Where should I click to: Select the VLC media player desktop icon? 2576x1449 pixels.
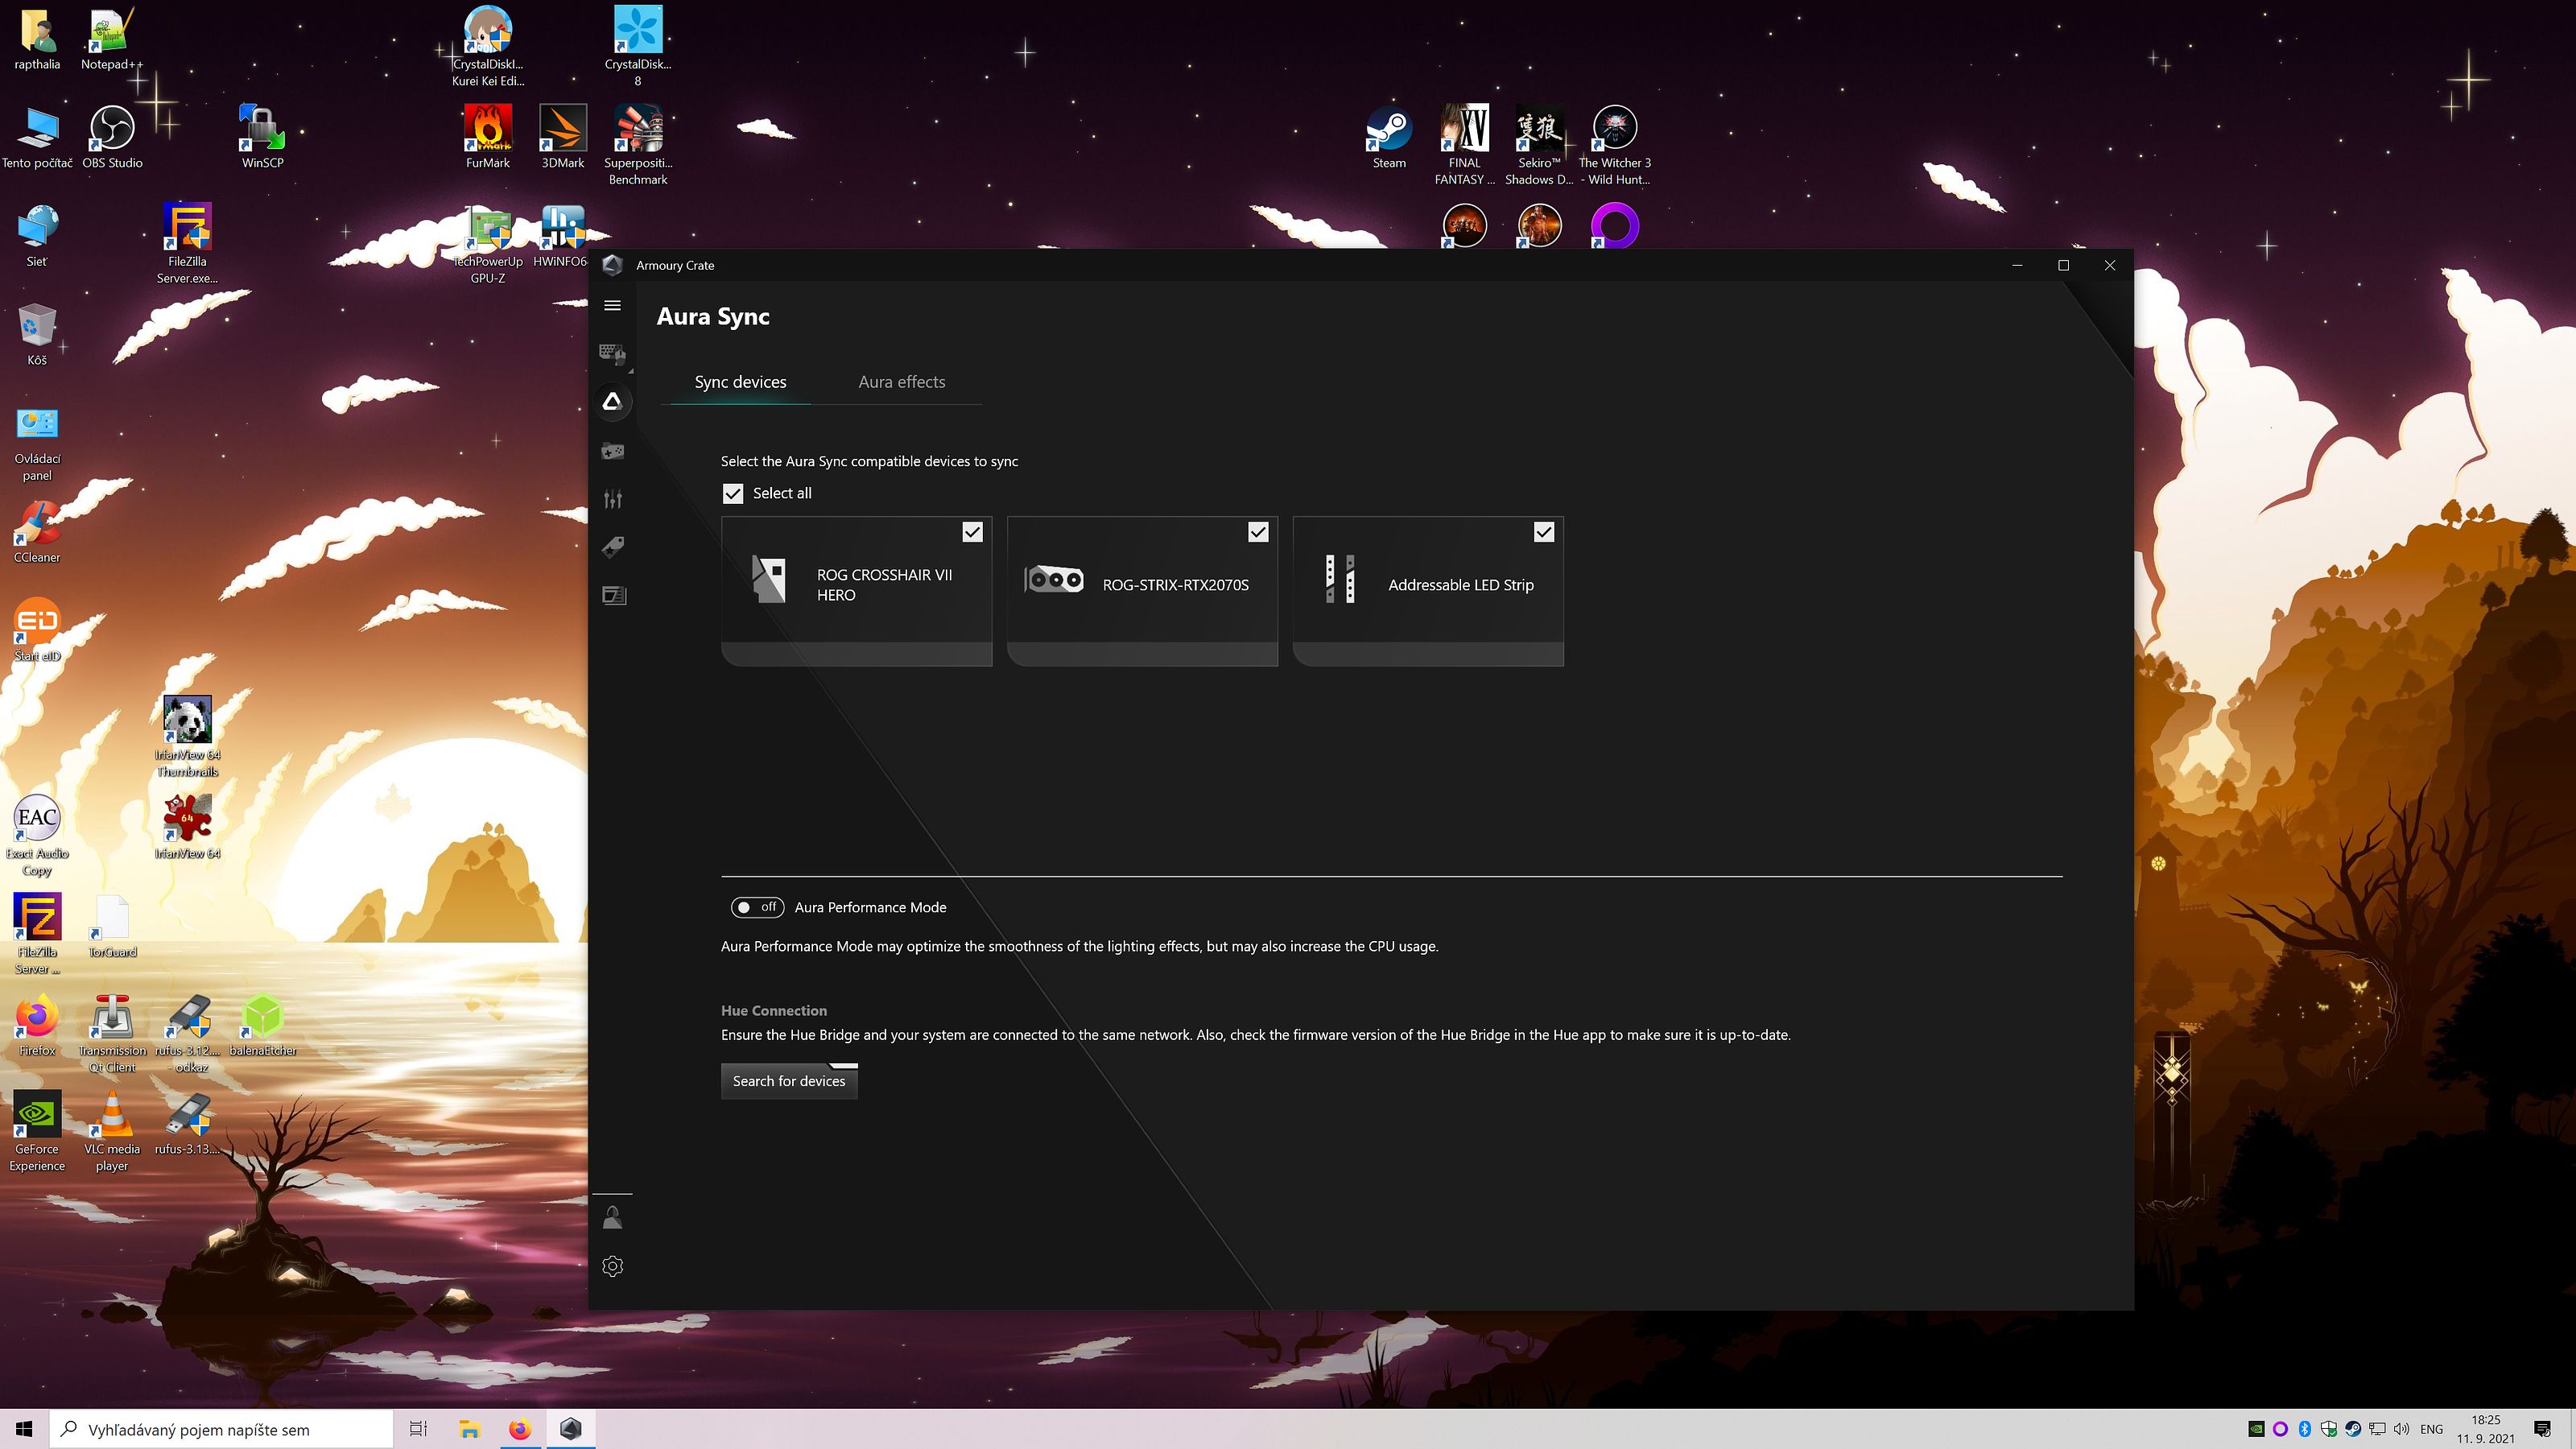pyautogui.click(x=112, y=1132)
